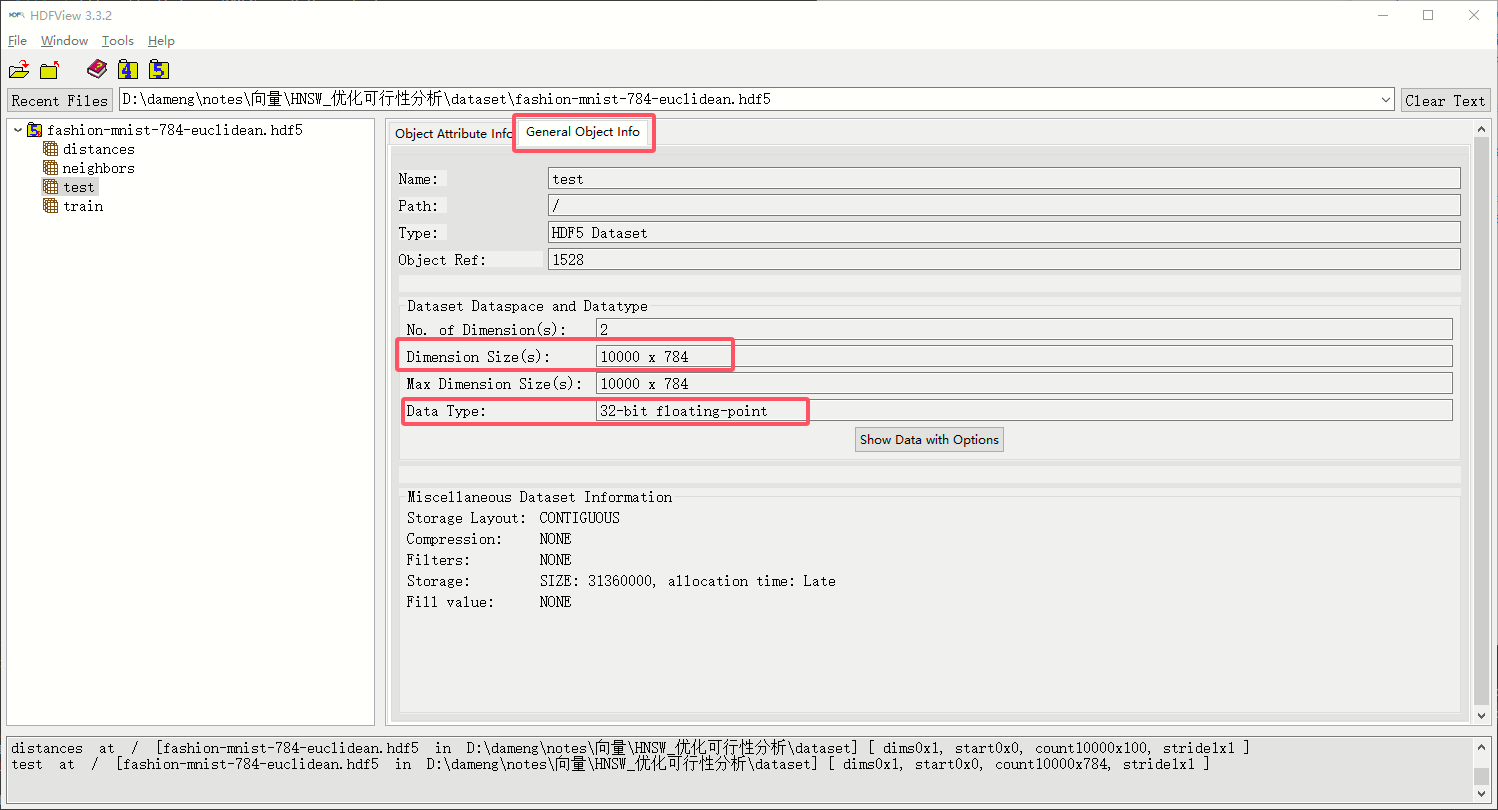Click the HDF5 library version icon

[159, 69]
